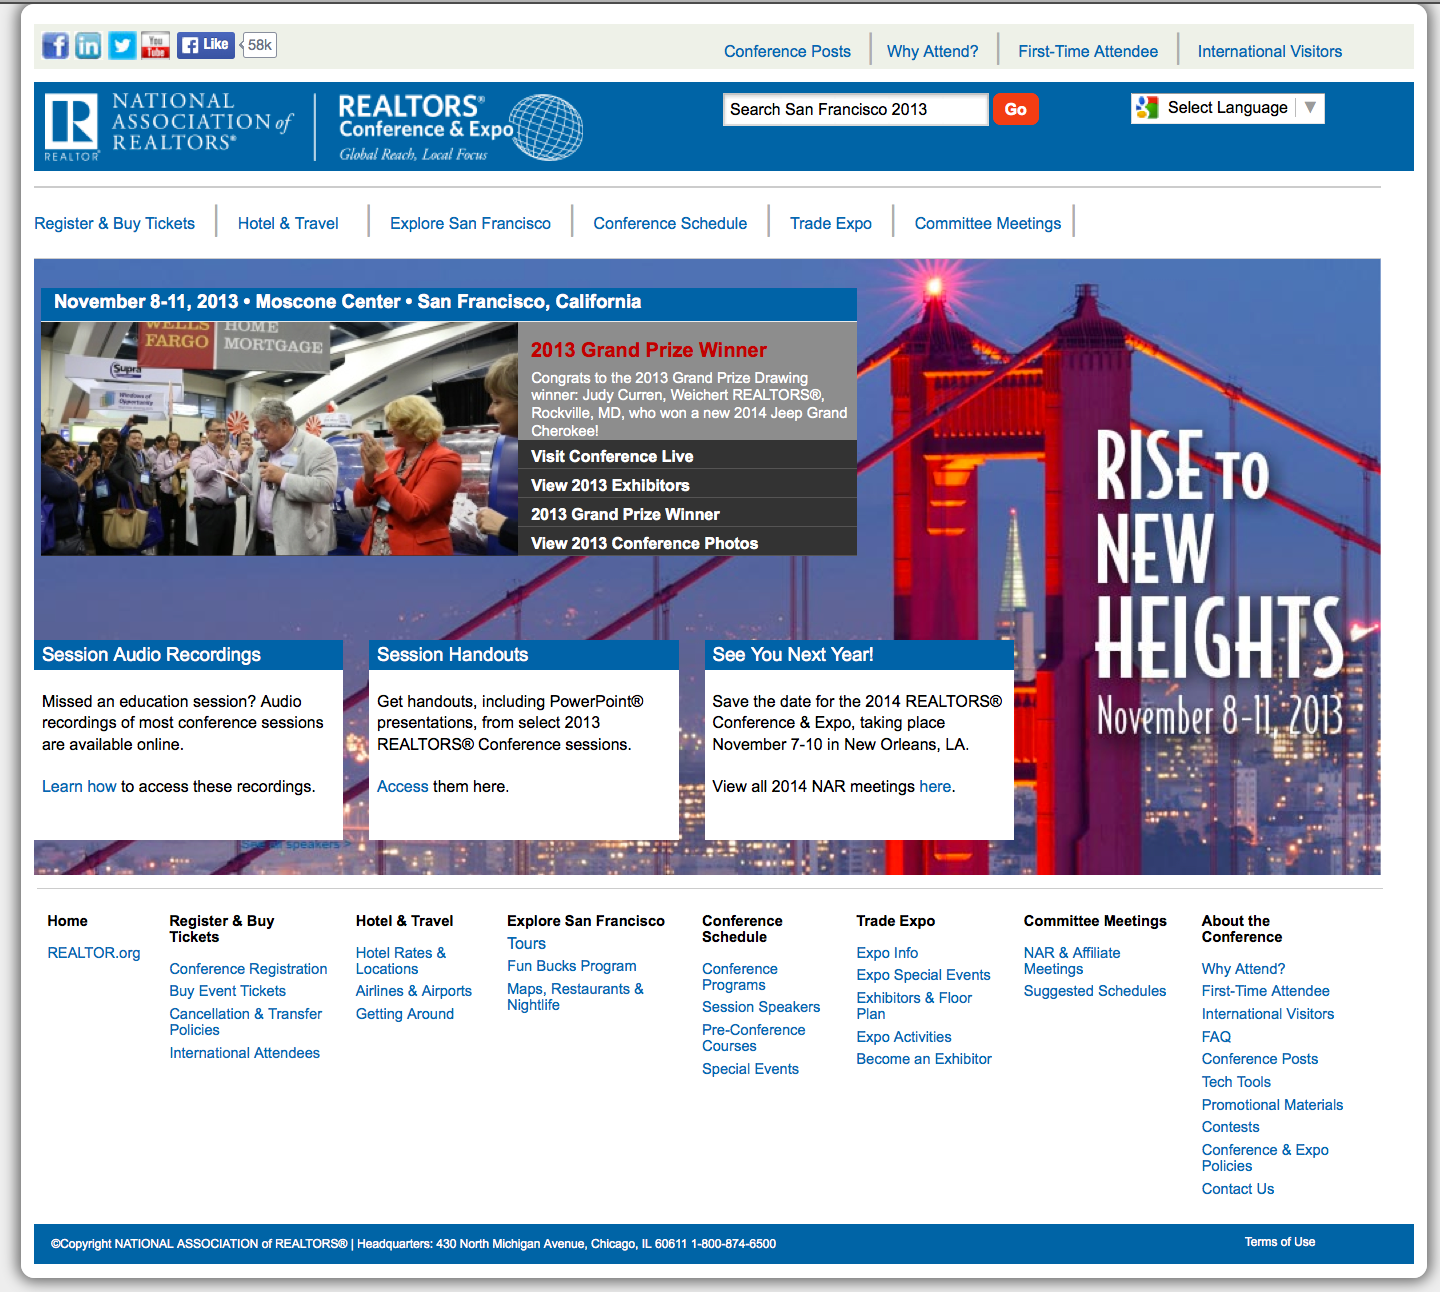Click the National Association of Realtors logo
This screenshot has width=1440, height=1292.
[169, 127]
